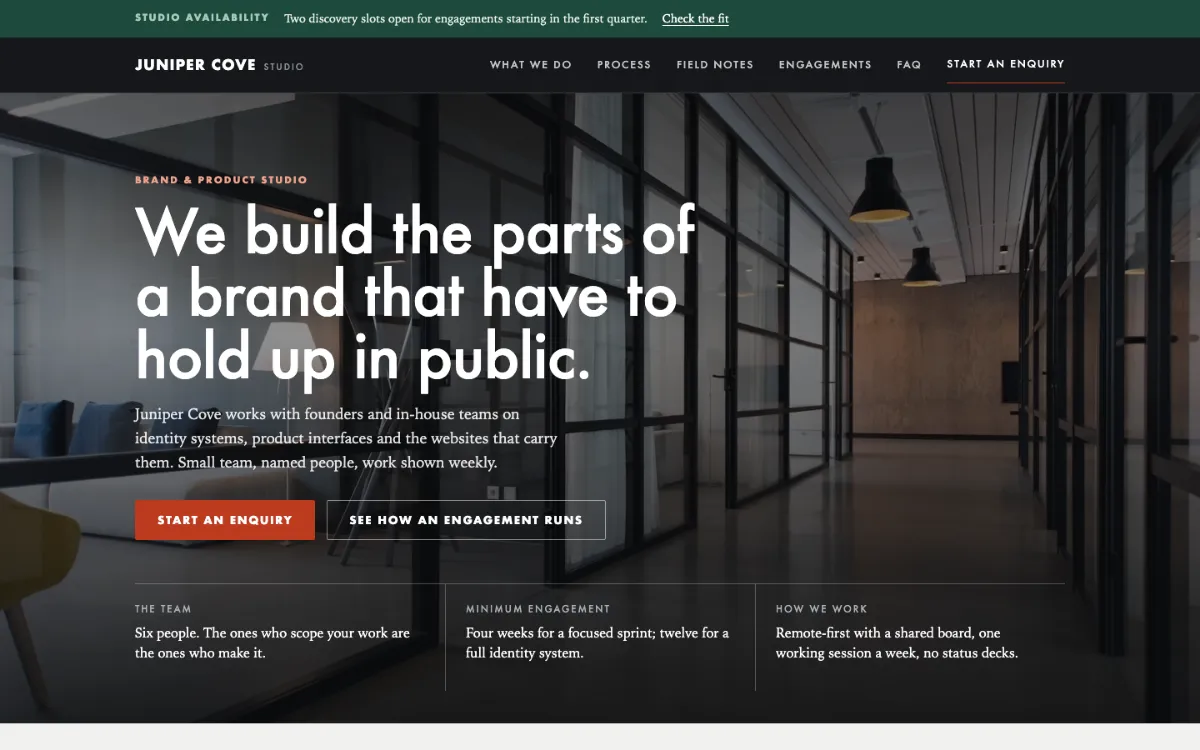The image size is (1200, 750).
Task: Open the Process nav item
Action: 624,65
